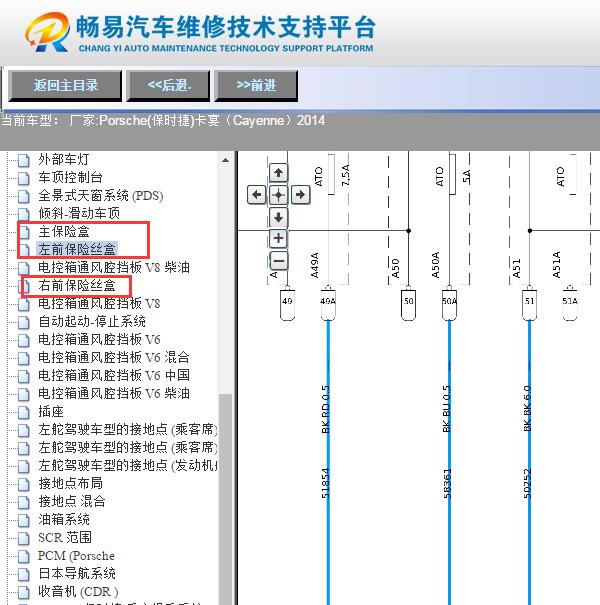
Task: Click connector pin 51A in diagram
Action: (x=570, y=304)
